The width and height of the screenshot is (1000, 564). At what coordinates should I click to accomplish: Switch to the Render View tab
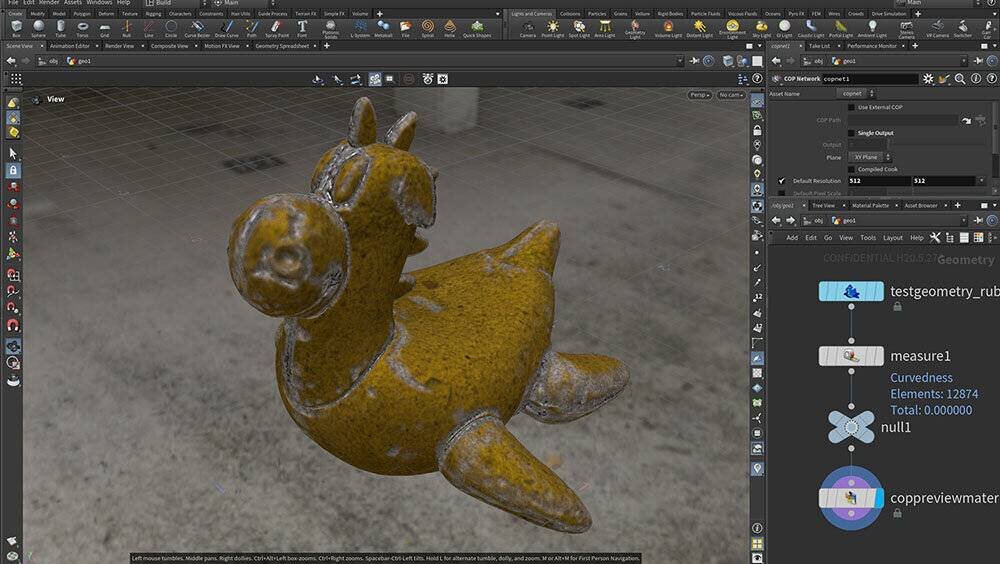point(119,46)
